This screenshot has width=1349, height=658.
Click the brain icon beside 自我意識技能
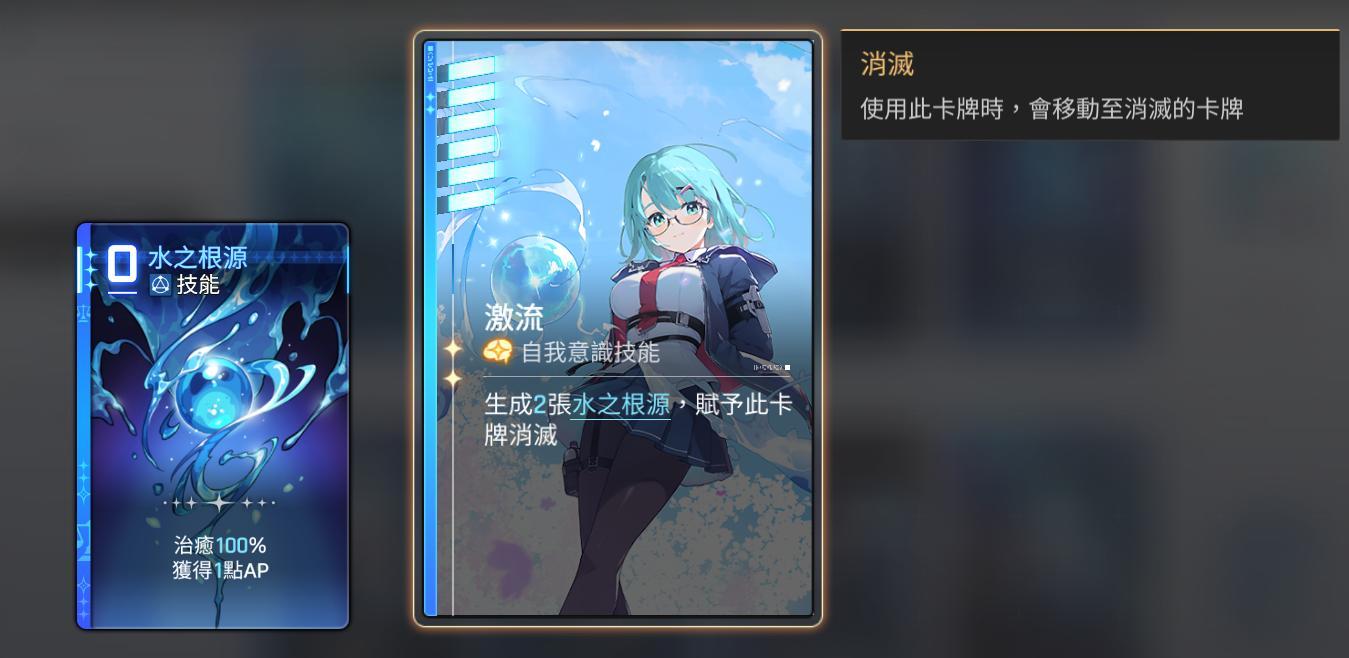(498, 351)
